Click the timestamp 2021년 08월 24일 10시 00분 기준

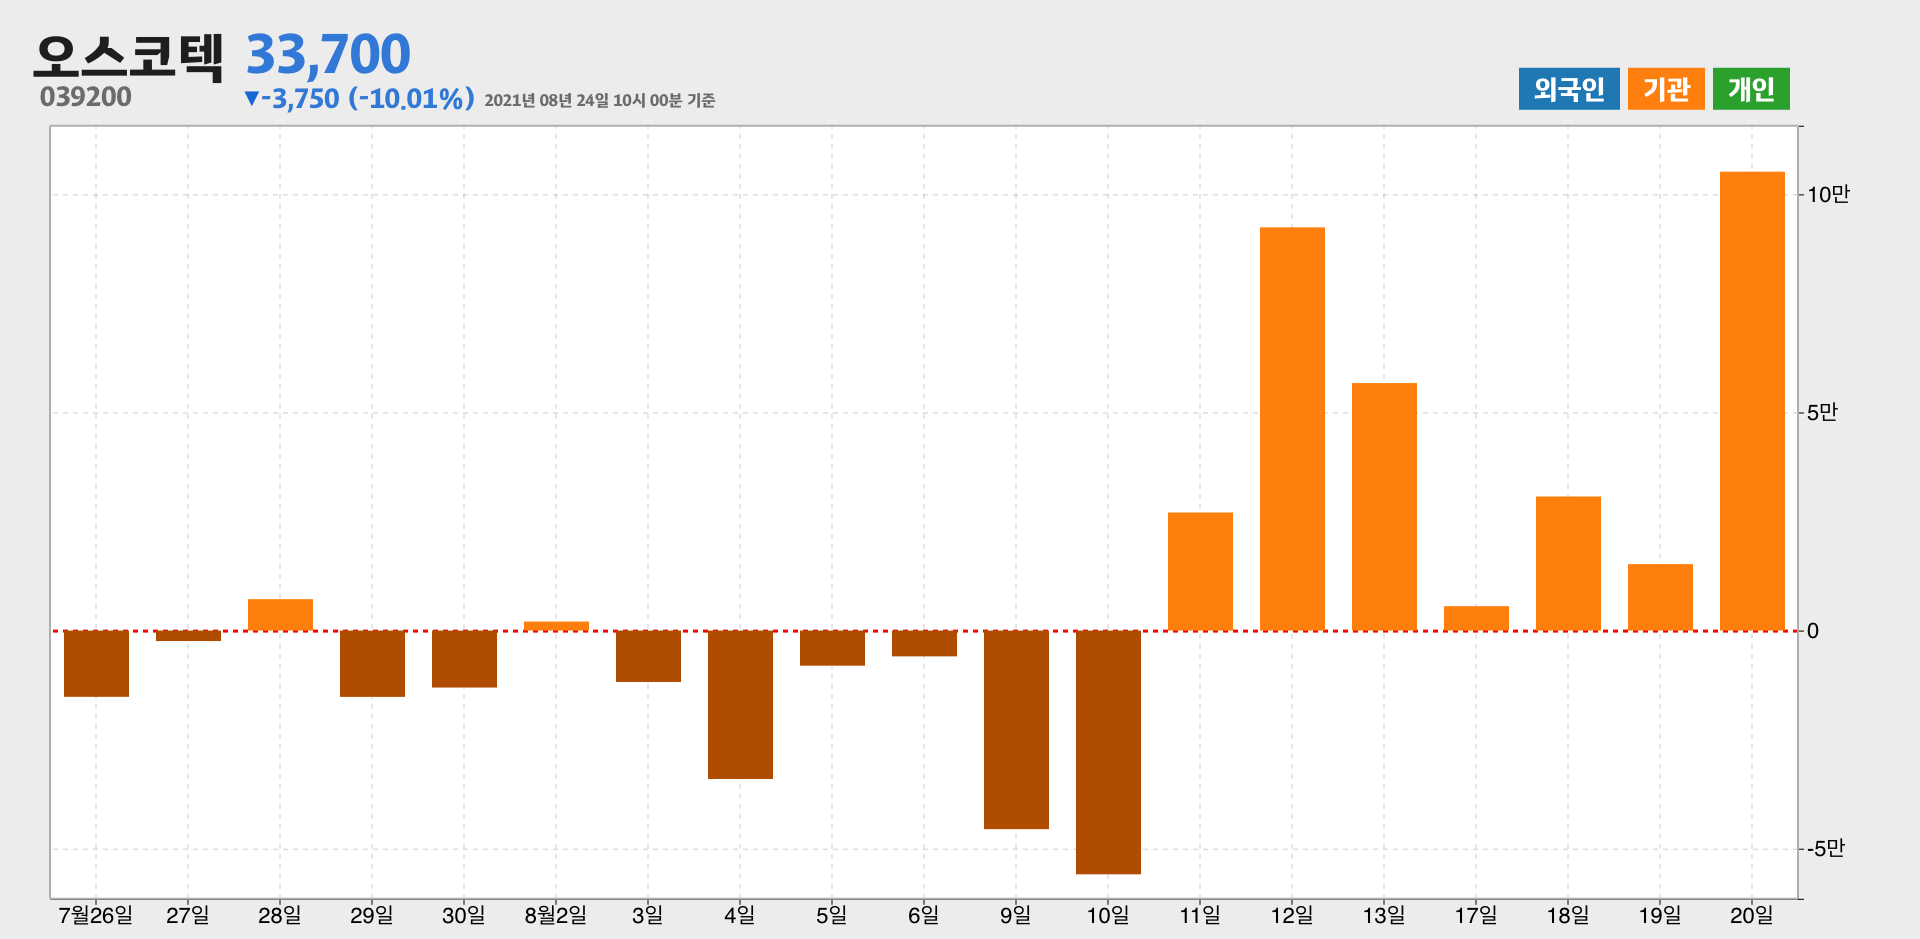599,101
